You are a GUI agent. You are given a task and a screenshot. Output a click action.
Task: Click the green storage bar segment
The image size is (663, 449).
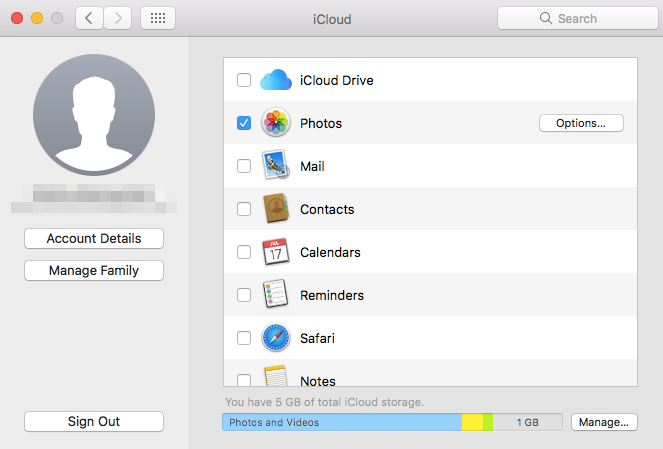tap(488, 422)
